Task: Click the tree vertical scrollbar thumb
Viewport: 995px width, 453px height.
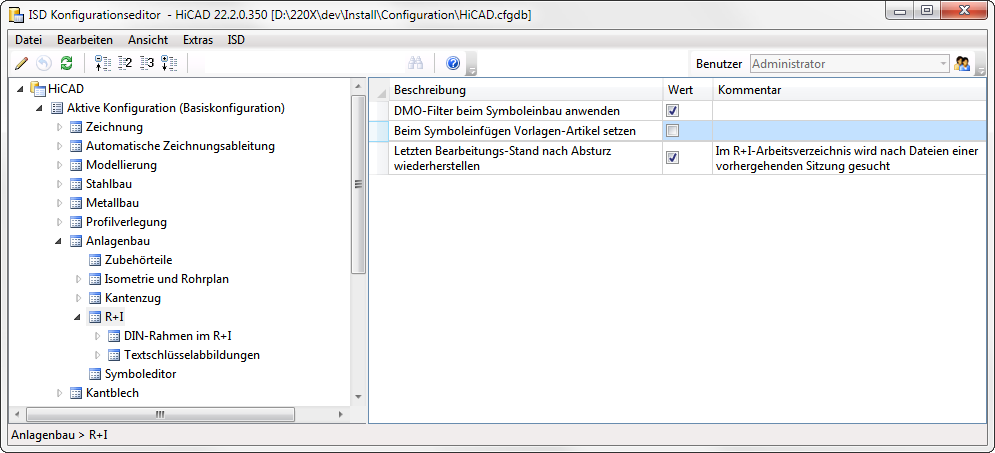Action: click(358, 184)
